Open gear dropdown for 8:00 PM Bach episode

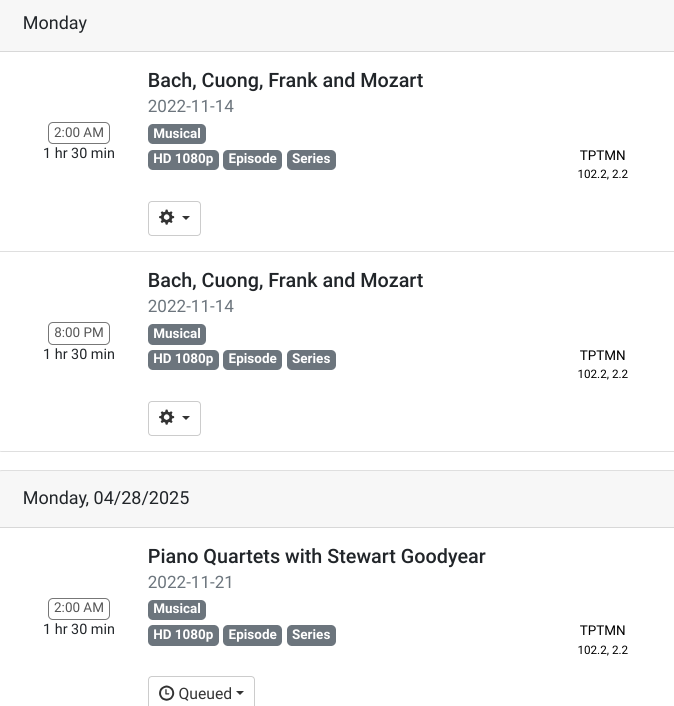(174, 418)
